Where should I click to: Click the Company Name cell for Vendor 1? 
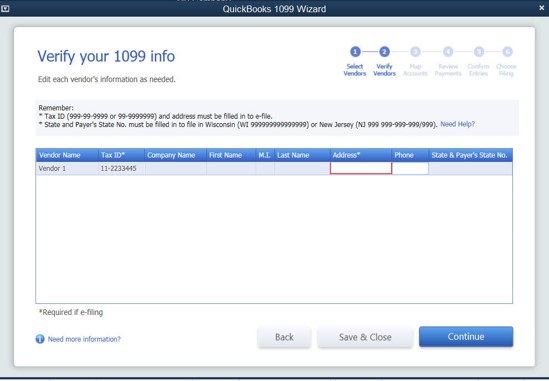point(175,168)
